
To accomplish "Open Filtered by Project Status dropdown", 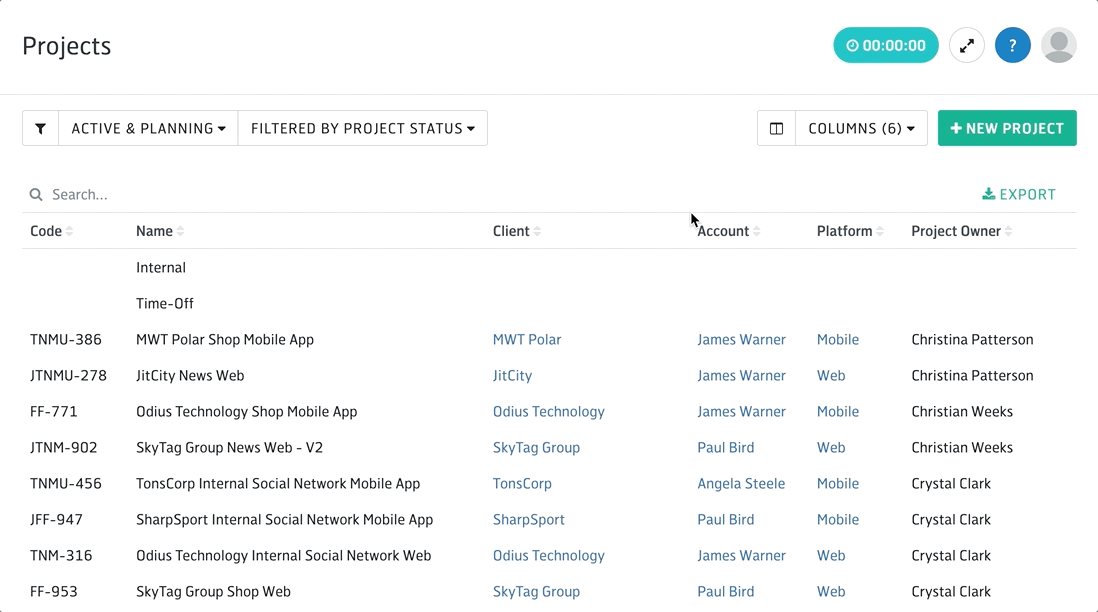I will point(363,128).
